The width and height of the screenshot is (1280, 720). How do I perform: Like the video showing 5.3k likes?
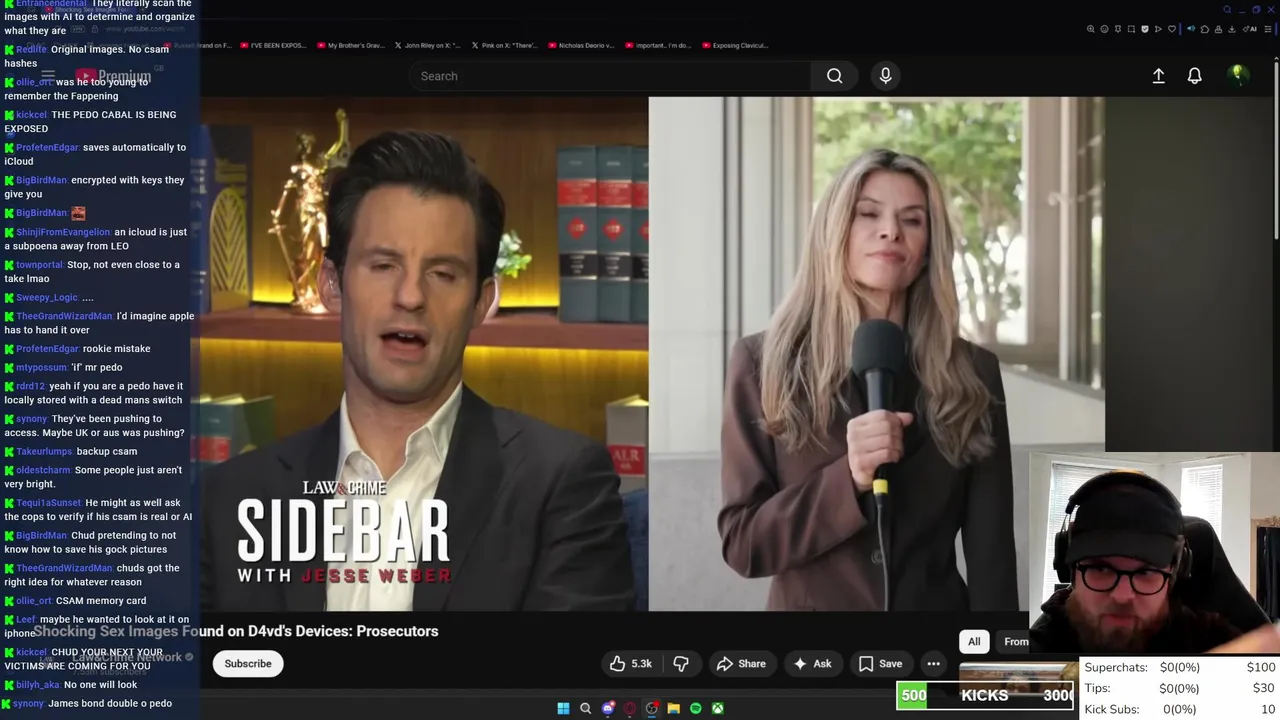pyautogui.click(x=630, y=664)
